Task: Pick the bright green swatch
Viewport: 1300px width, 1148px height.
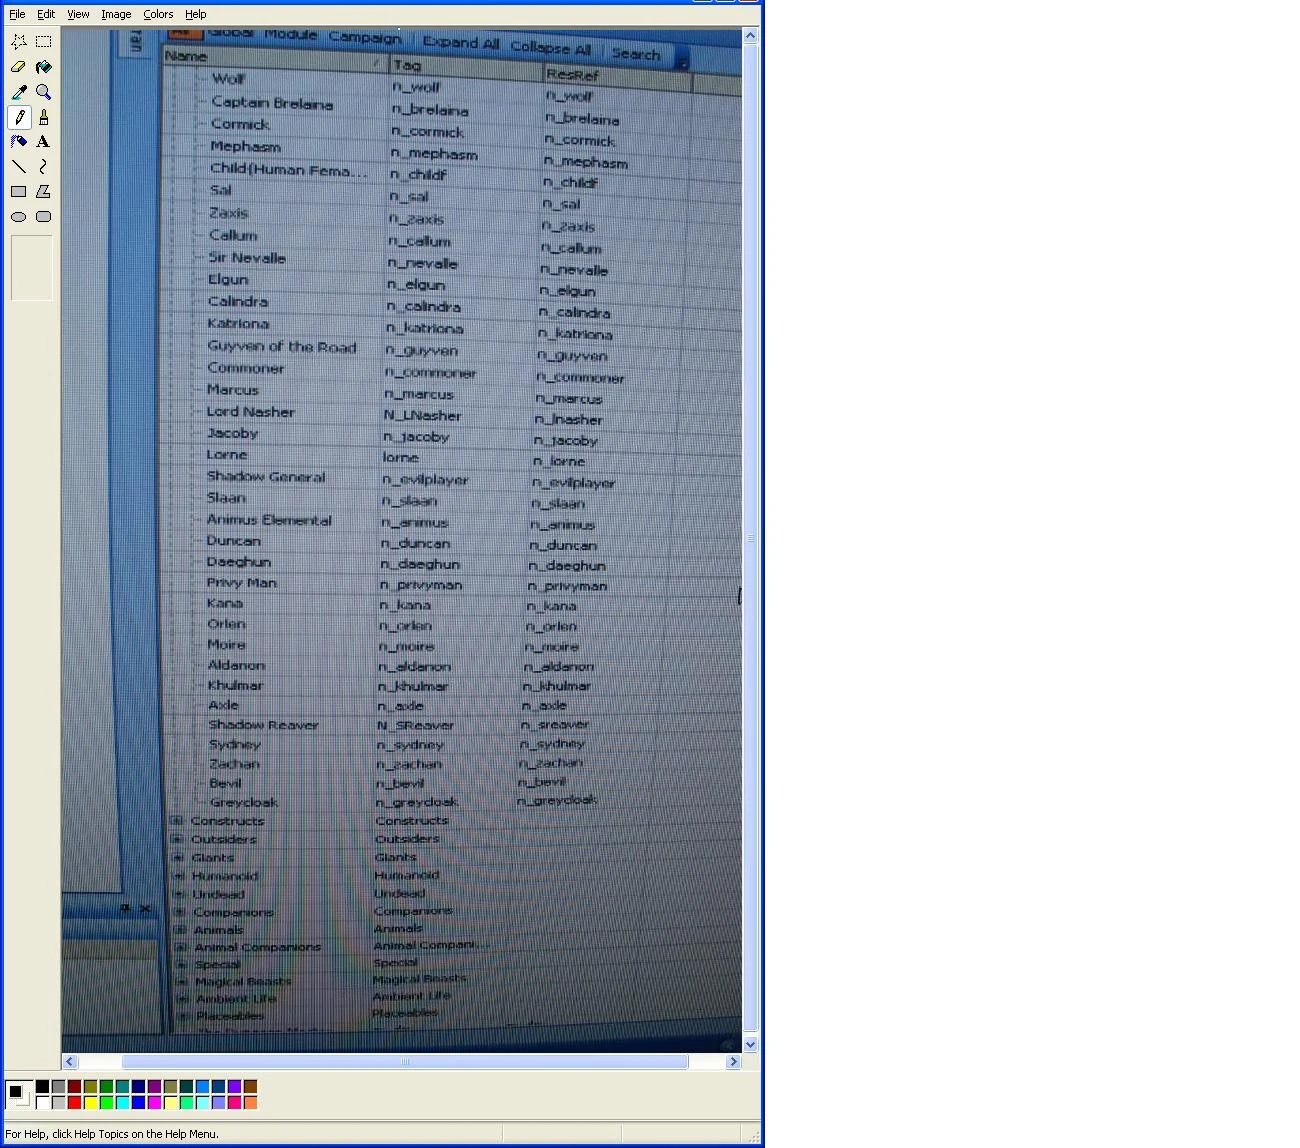Action: coord(106,1103)
